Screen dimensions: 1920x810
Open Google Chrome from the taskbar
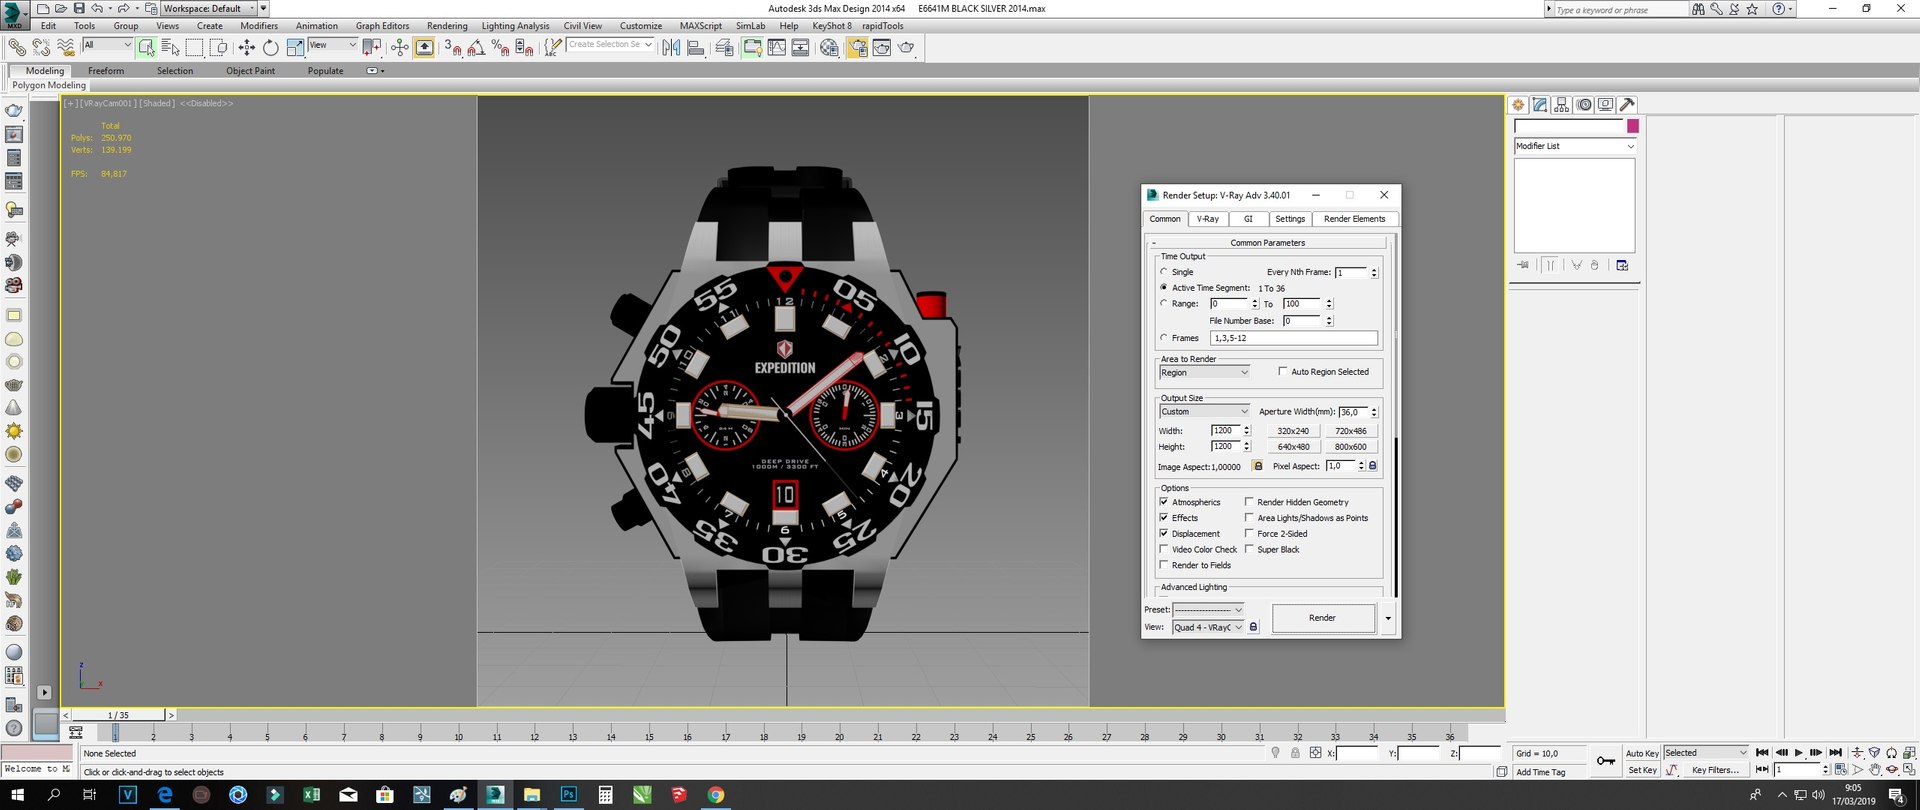tap(715, 795)
